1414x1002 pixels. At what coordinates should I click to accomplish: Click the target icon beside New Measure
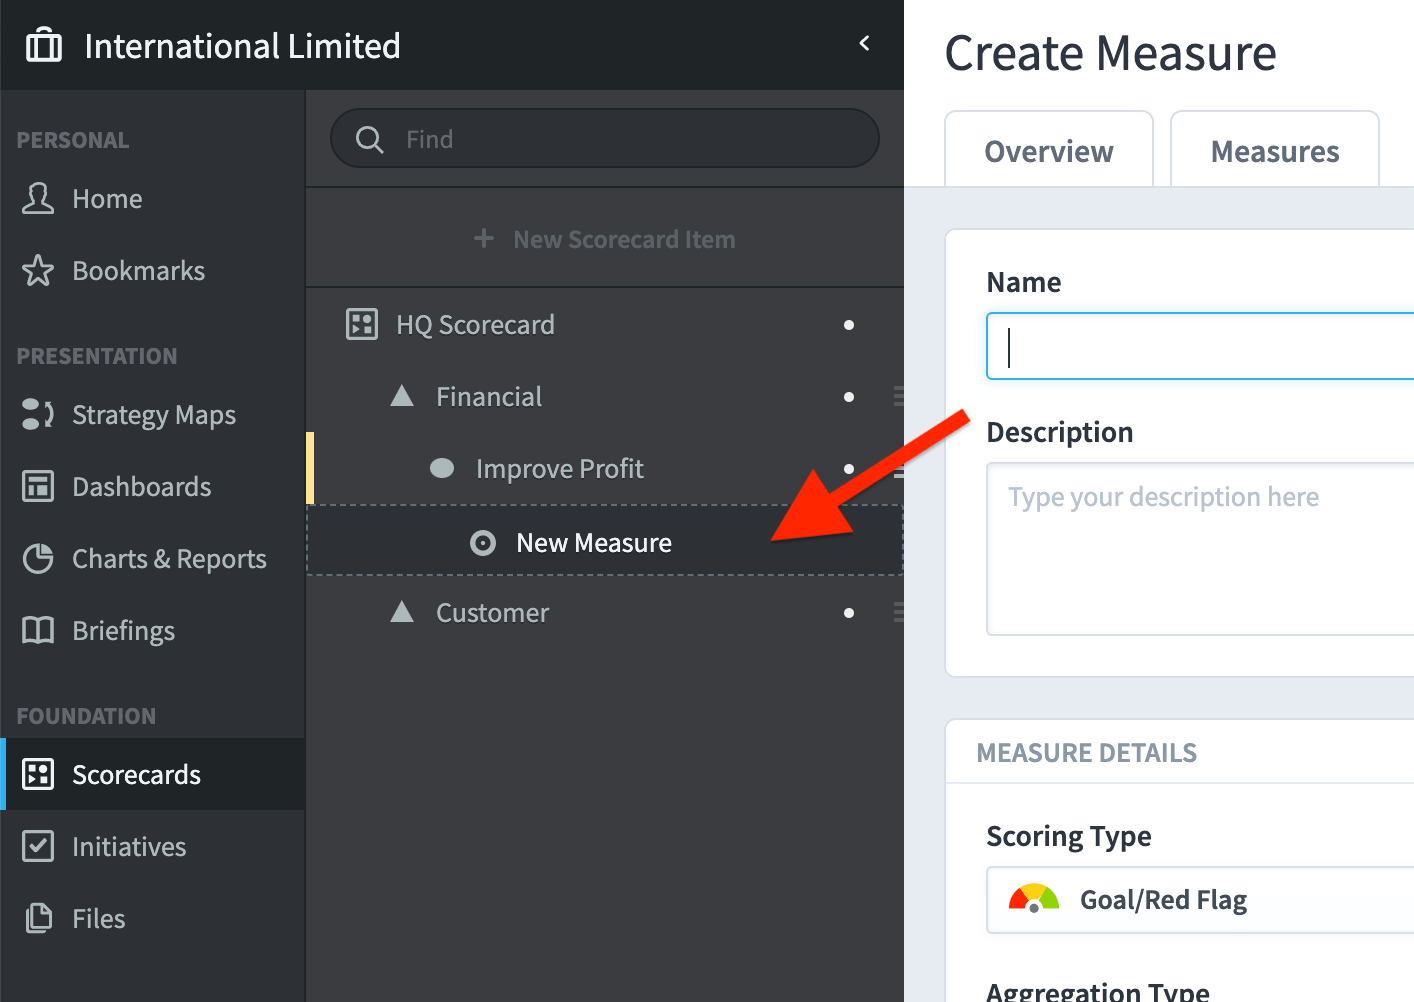(483, 542)
